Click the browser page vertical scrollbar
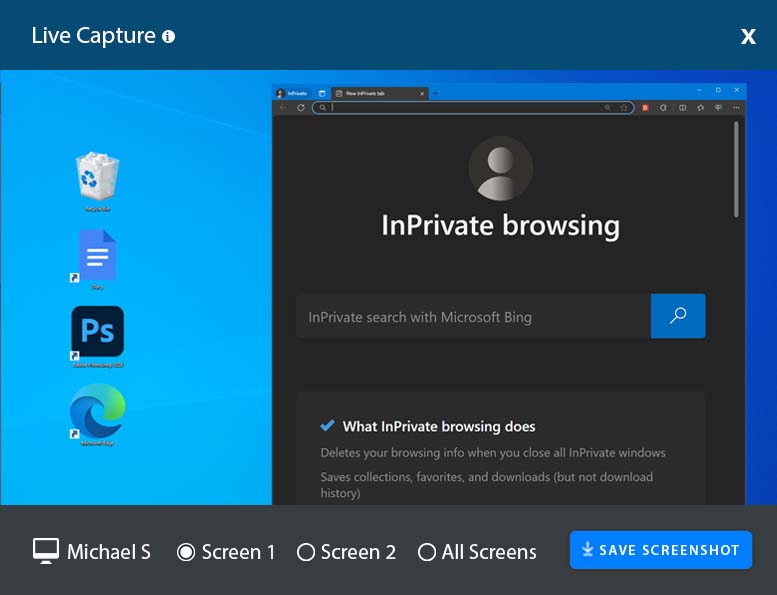 (737, 170)
